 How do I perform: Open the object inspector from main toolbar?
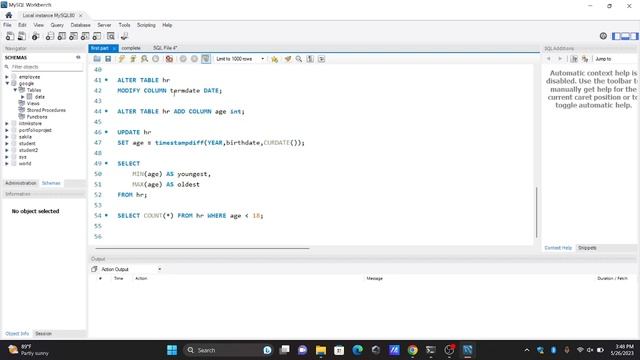tap(36, 36)
